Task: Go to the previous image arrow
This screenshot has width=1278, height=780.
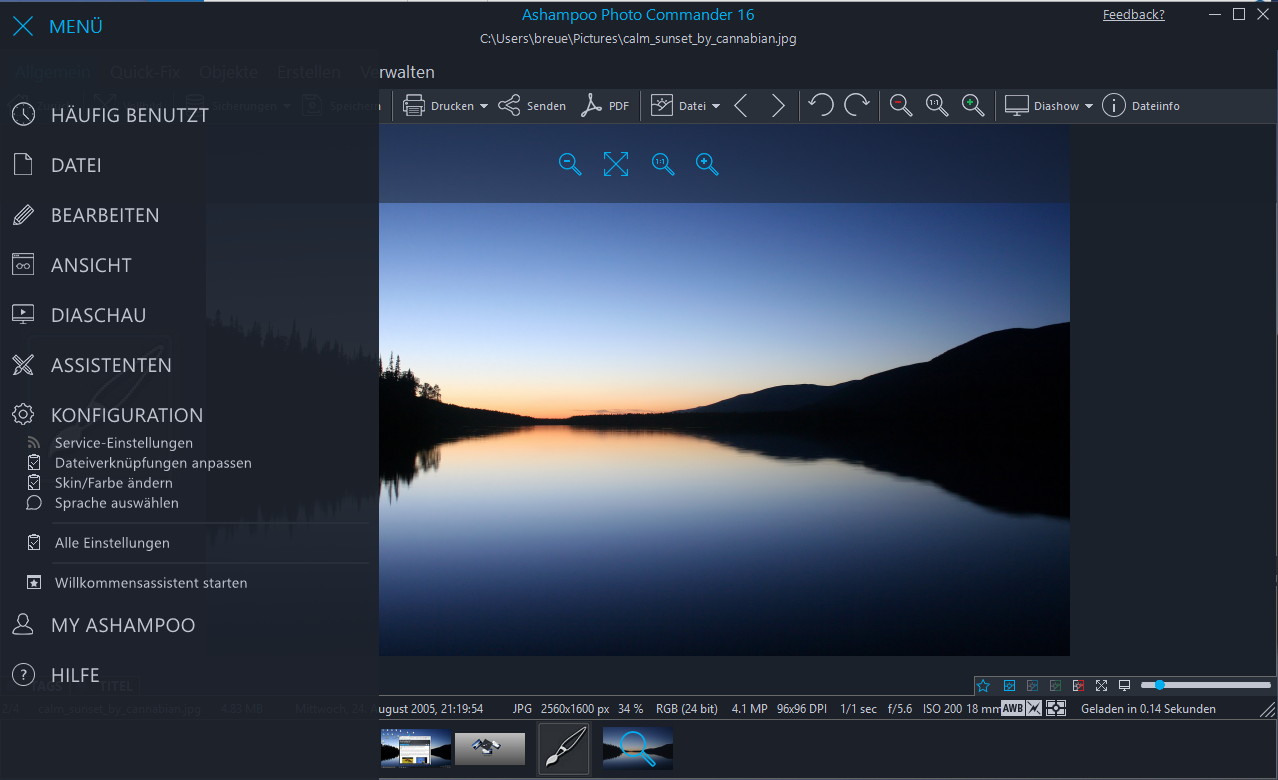Action: [x=741, y=105]
